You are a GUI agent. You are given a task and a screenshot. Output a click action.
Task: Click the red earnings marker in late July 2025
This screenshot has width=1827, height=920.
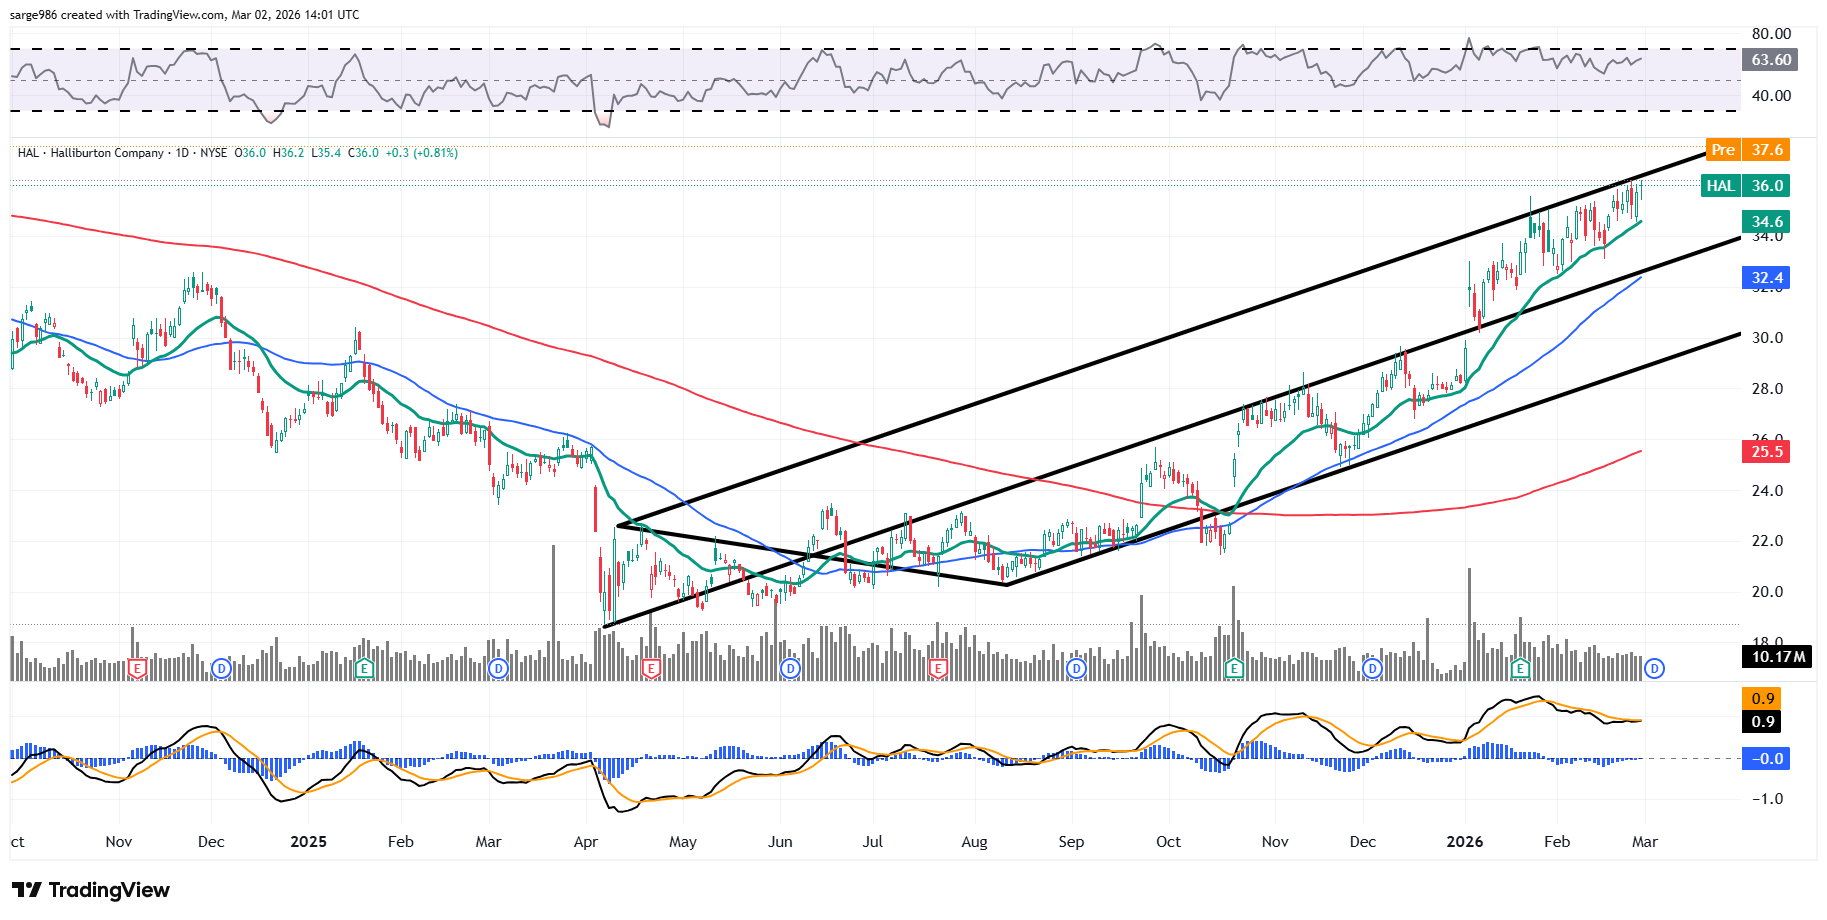click(937, 668)
